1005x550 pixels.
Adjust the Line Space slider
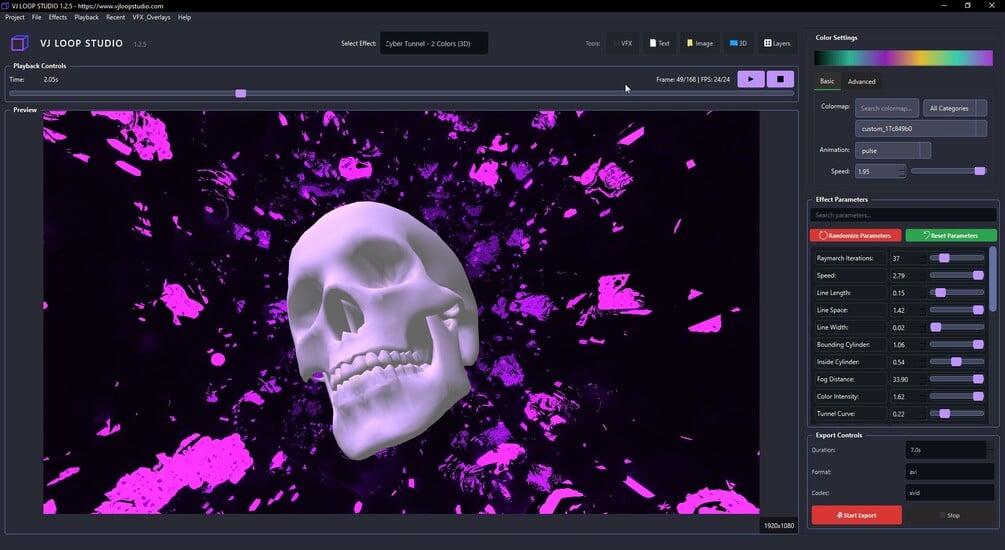tap(956, 310)
